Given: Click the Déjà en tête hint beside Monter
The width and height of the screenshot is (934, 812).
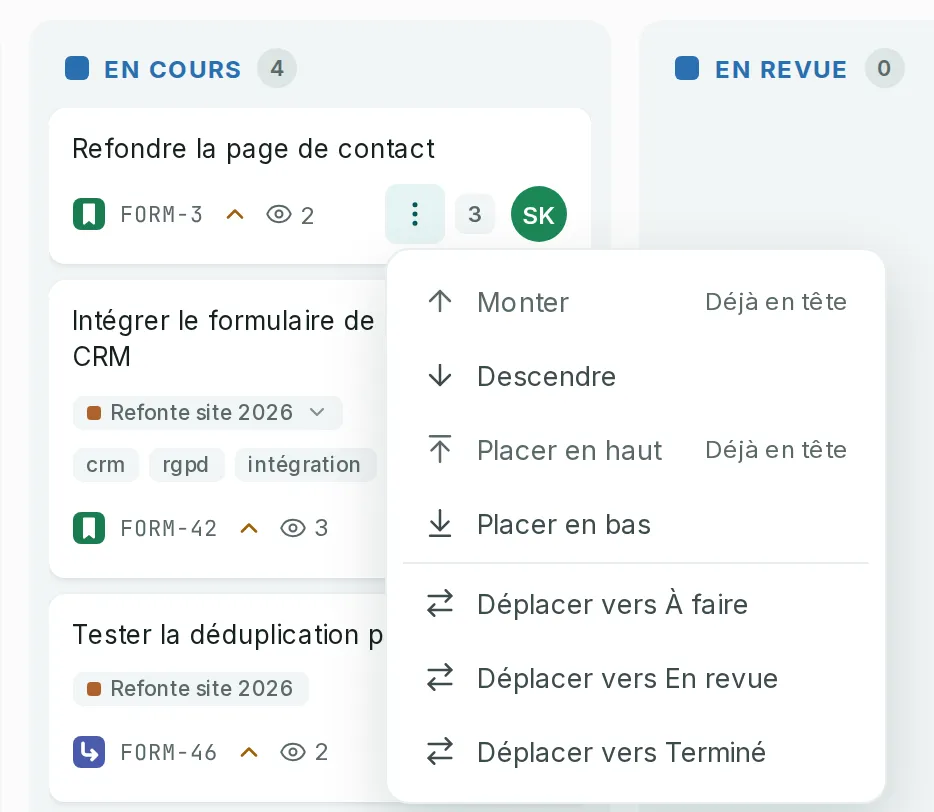Looking at the screenshot, I should pos(776,302).
